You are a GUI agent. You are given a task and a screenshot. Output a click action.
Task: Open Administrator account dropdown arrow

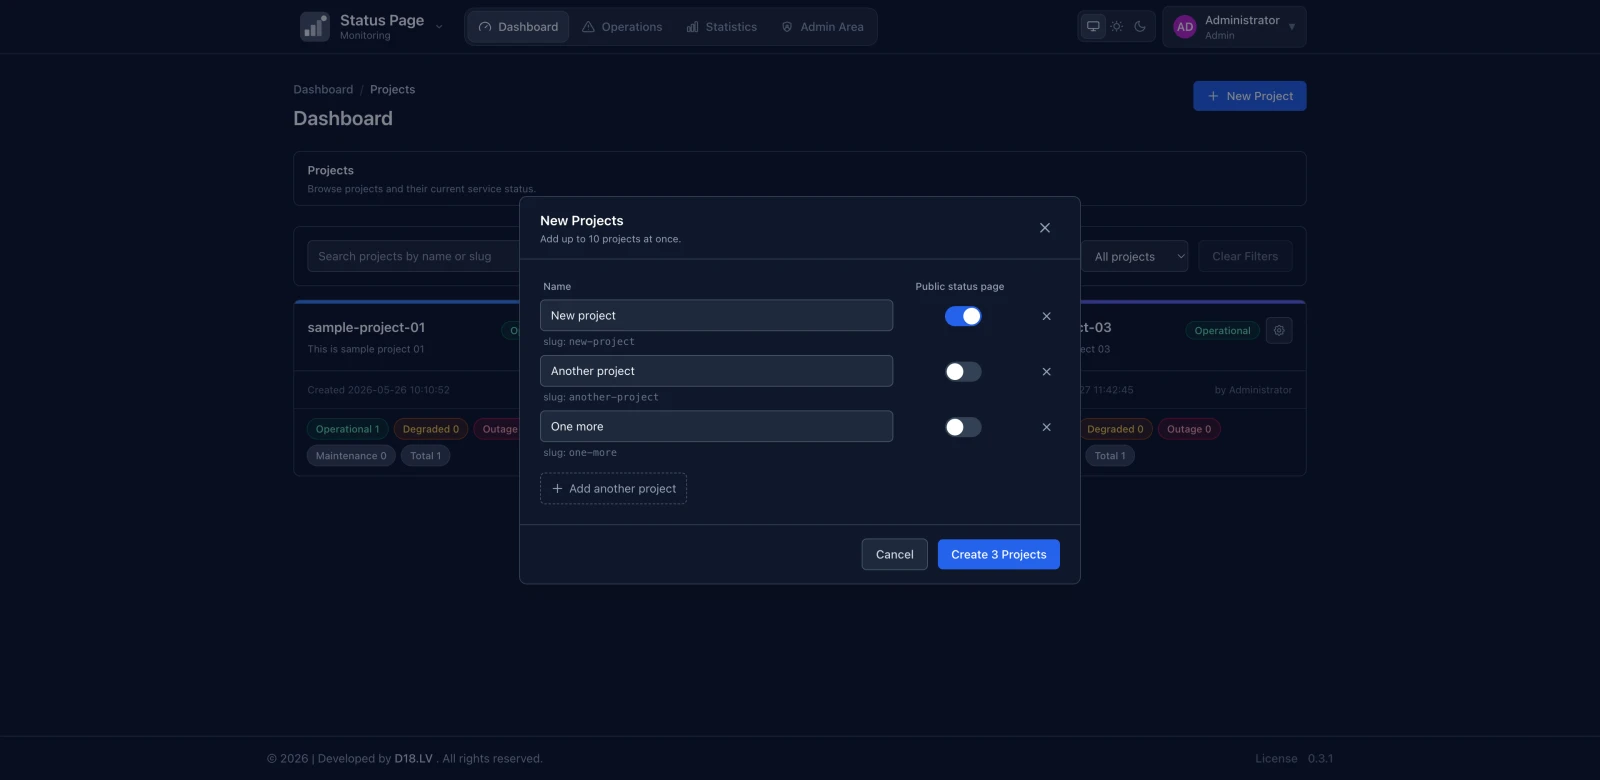[x=1292, y=27]
